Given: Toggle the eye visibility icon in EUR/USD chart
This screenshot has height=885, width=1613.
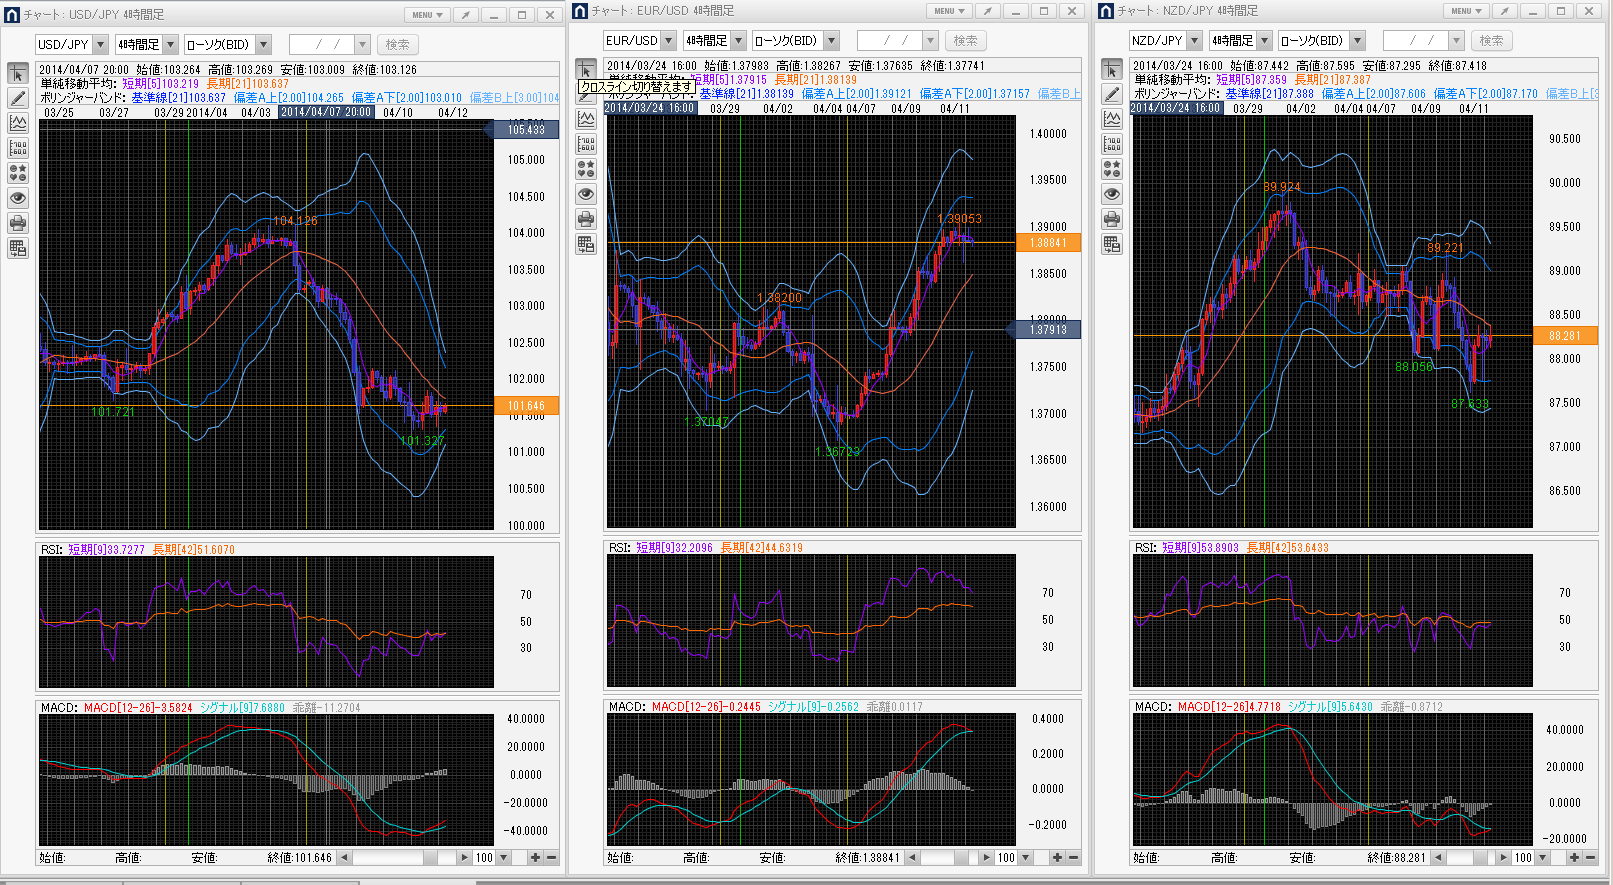Looking at the screenshot, I should click(x=586, y=194).
